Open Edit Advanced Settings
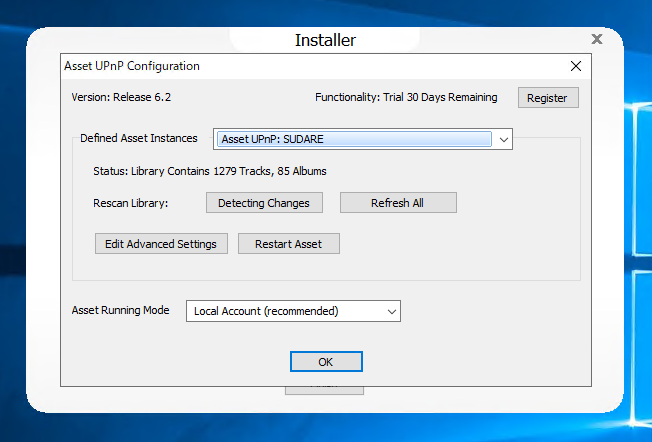Screen dimensions: 652x442 click(x=161, y=244)
